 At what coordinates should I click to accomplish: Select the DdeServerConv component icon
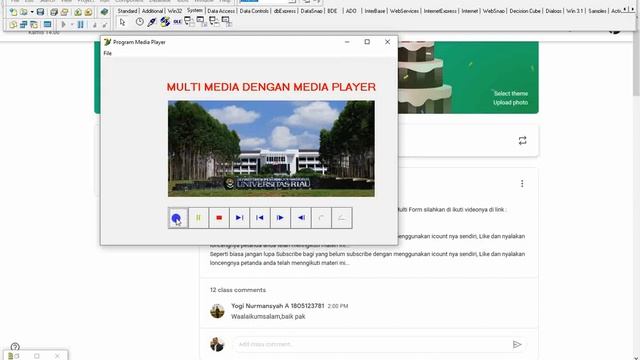[214, 22]
